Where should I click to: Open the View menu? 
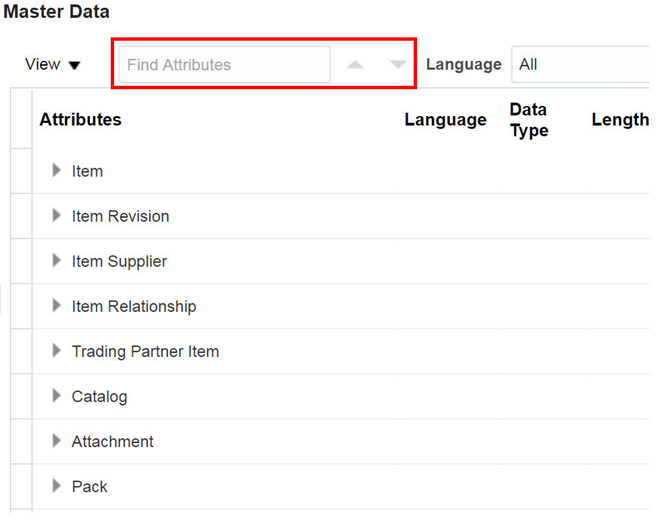pos(53,65)
